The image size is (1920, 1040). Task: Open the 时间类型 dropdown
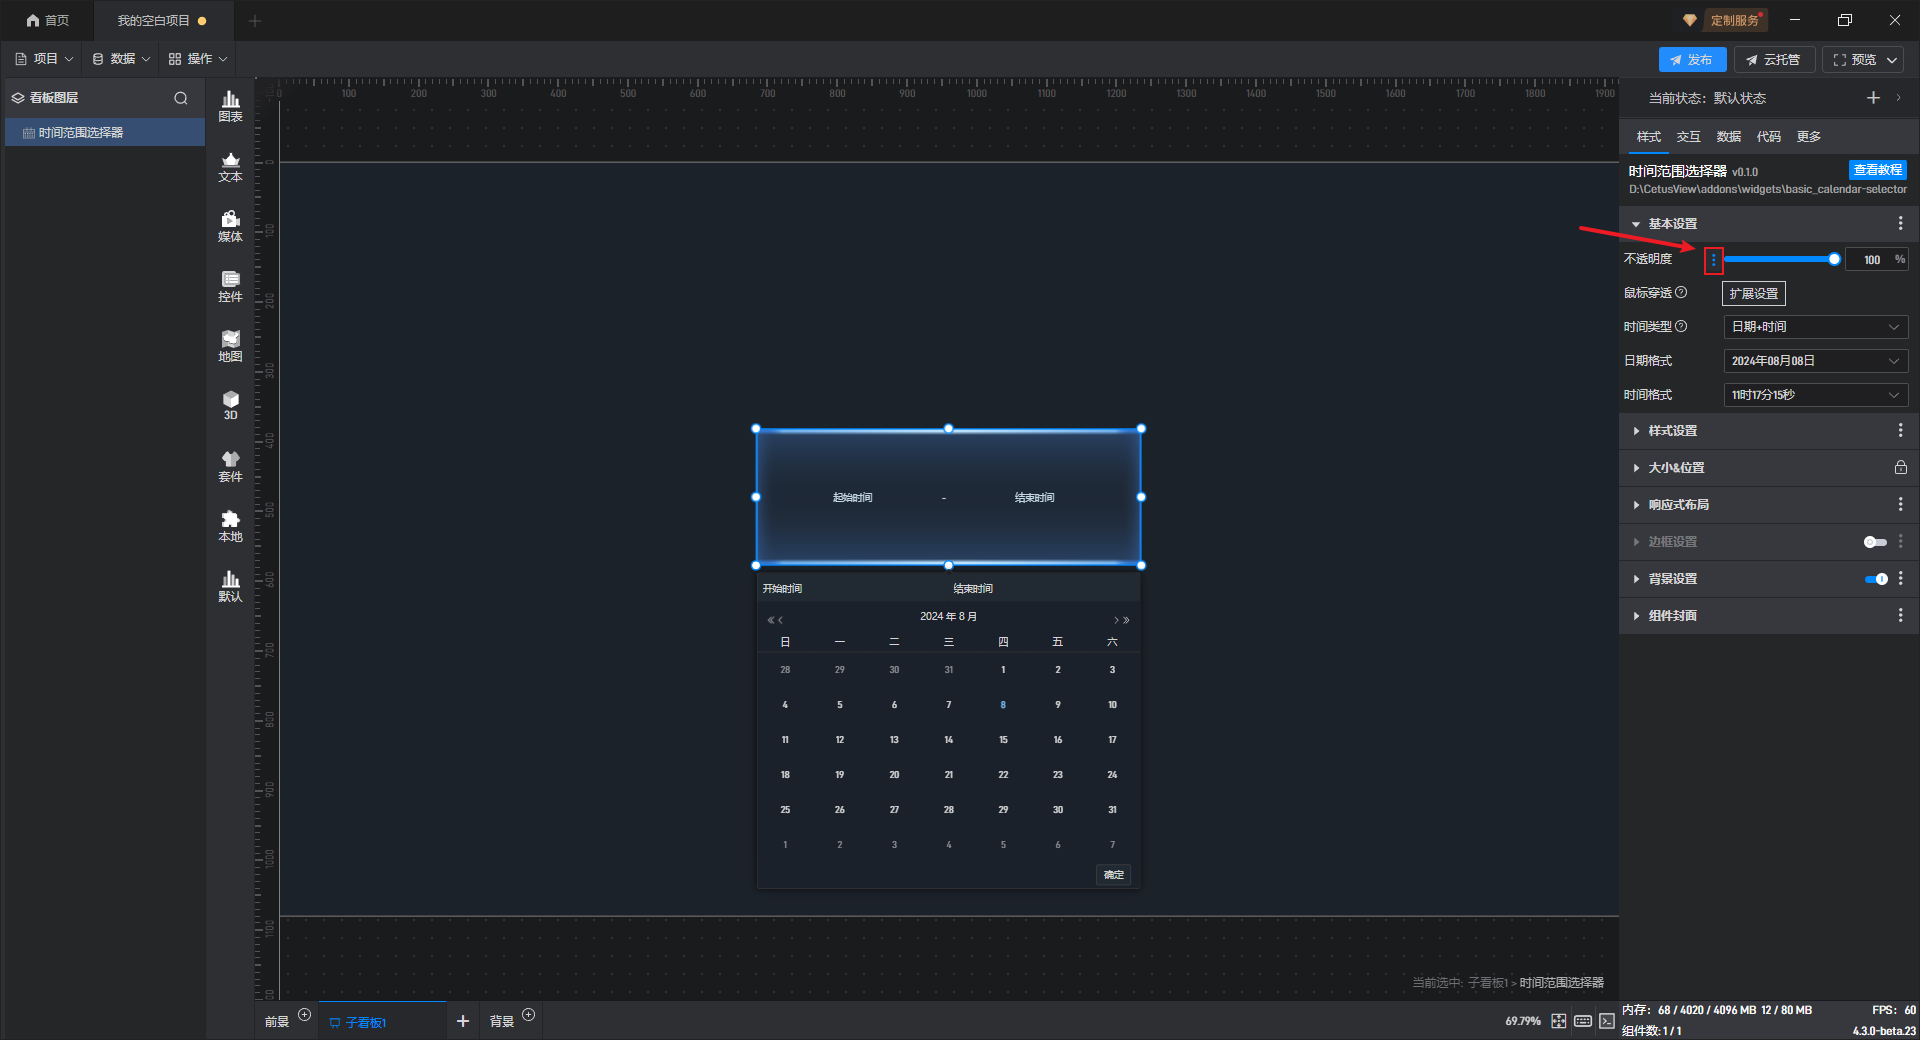click(1815, 327)
